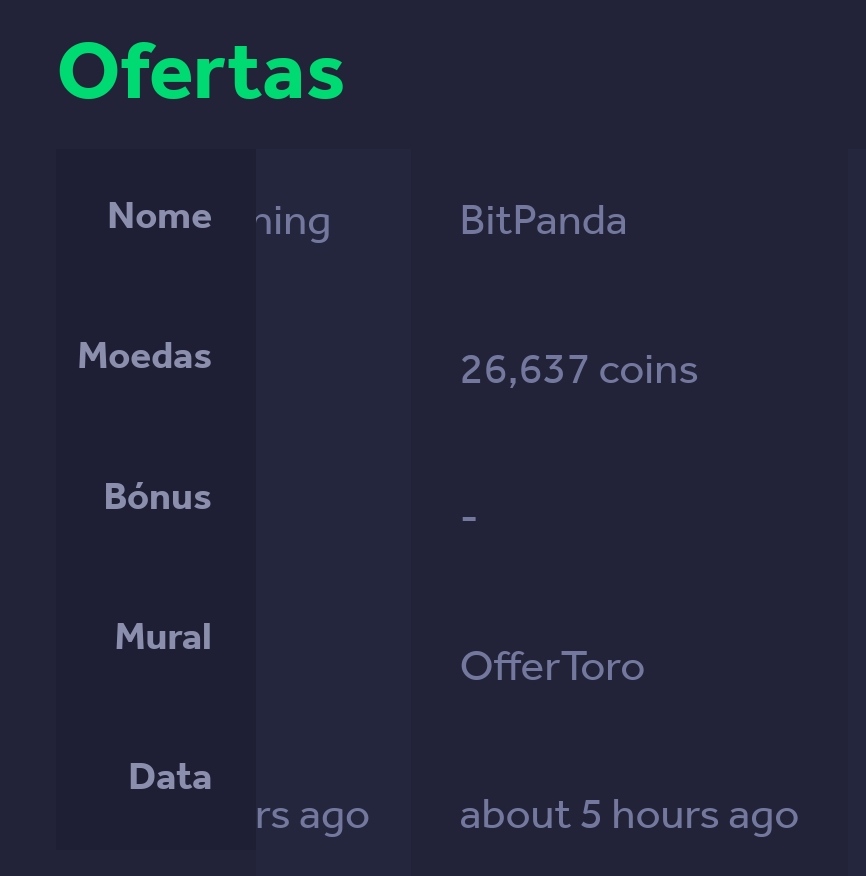Click the 'about 5 hours ago' timestamp
The height and width of the screenshot is (876, 866).
pos(628,815)
